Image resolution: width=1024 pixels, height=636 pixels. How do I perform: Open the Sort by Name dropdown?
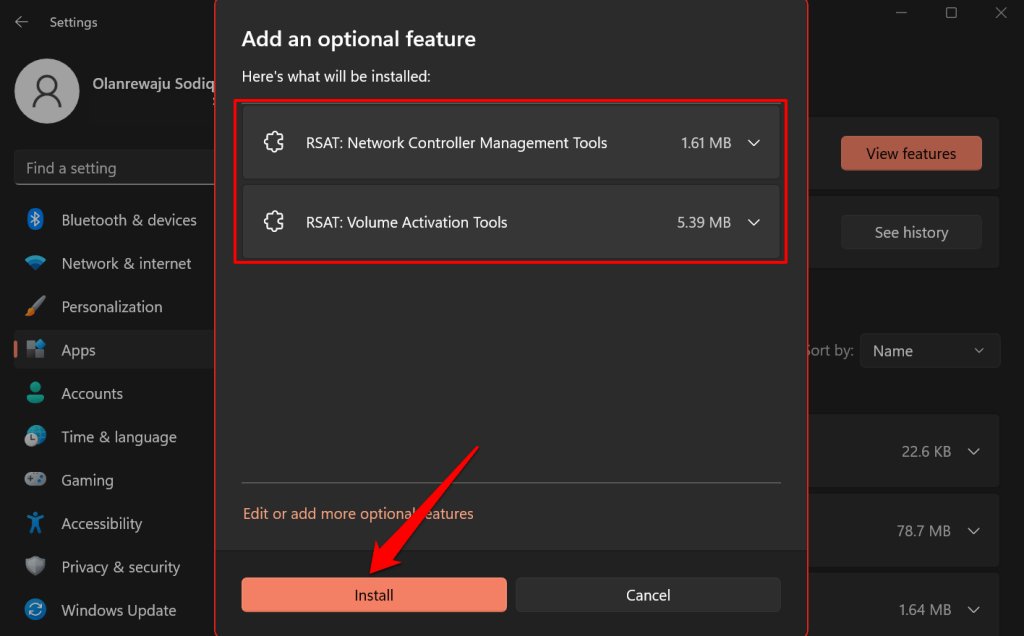pyautogui.click(x=929, y=351)
